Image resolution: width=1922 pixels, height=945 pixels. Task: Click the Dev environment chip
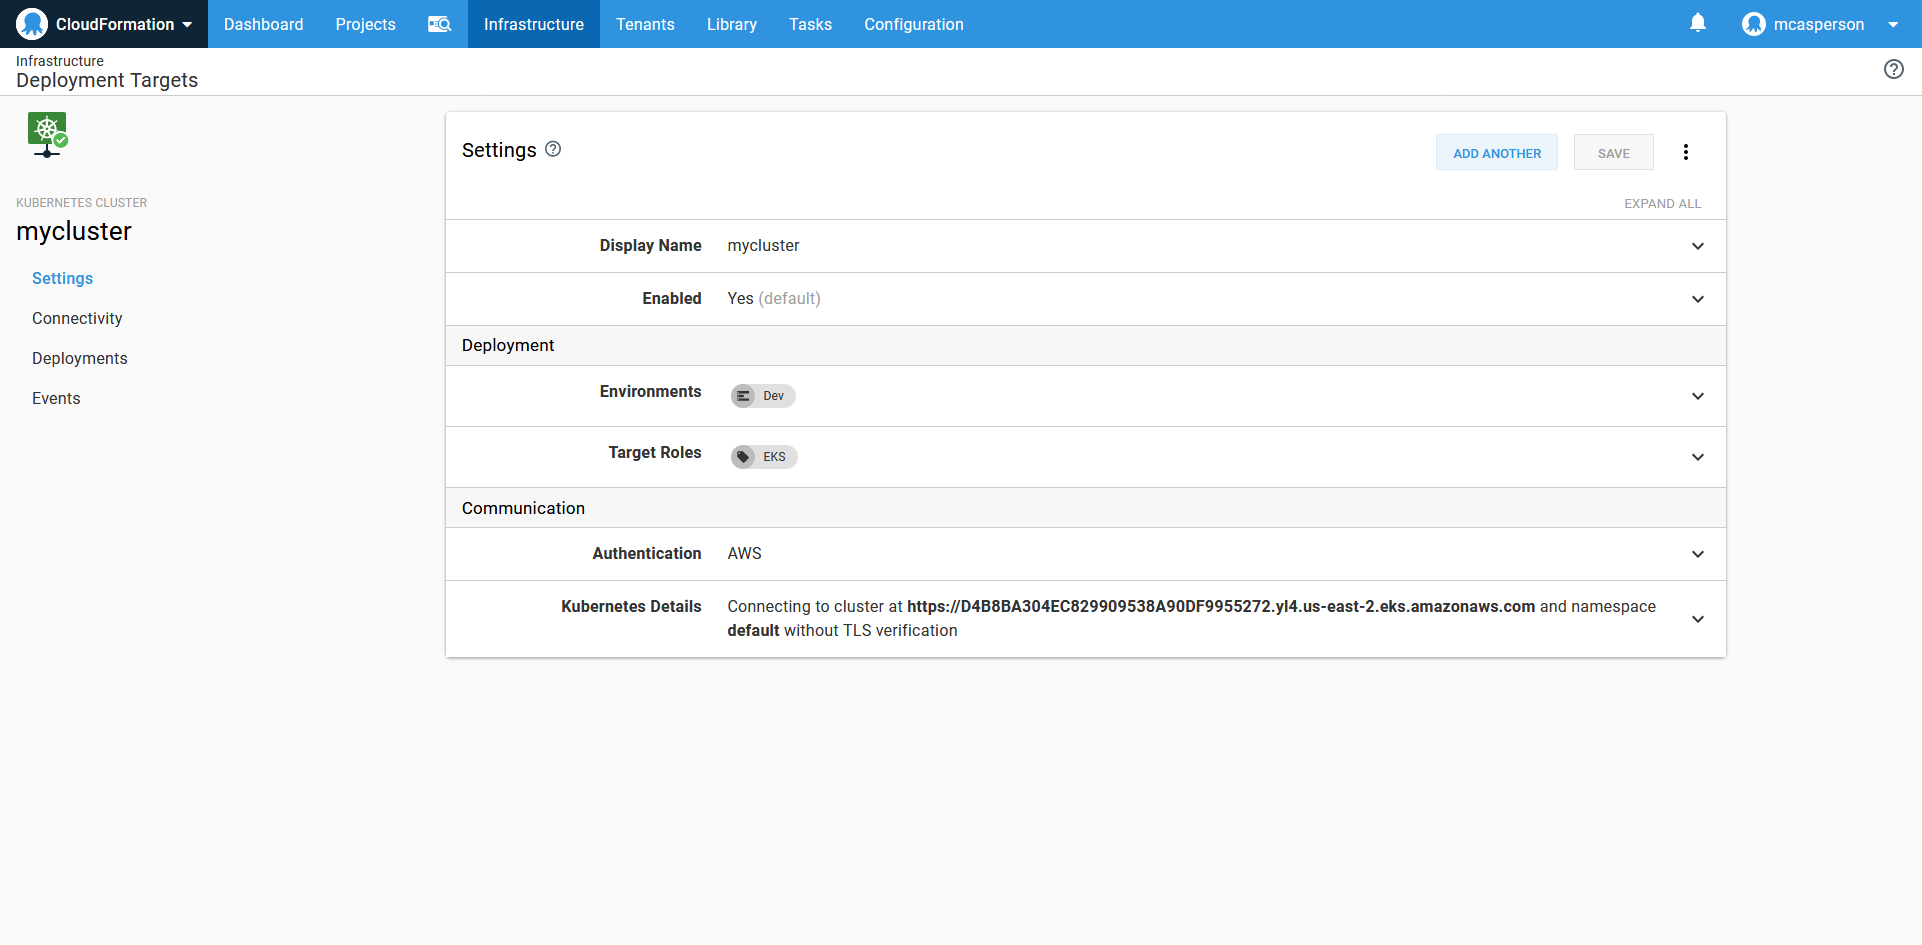coord(763,396)
